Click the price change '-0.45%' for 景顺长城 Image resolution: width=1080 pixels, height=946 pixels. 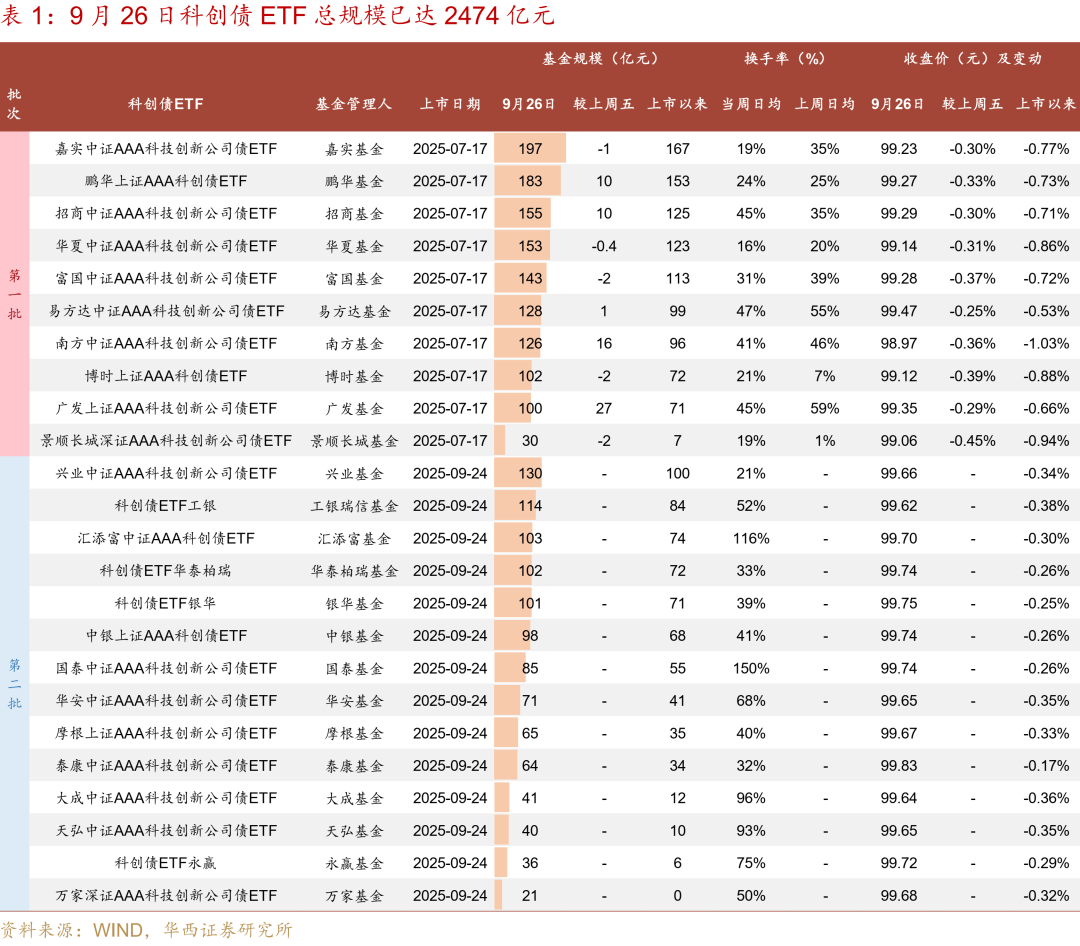(x=972, y=440)
